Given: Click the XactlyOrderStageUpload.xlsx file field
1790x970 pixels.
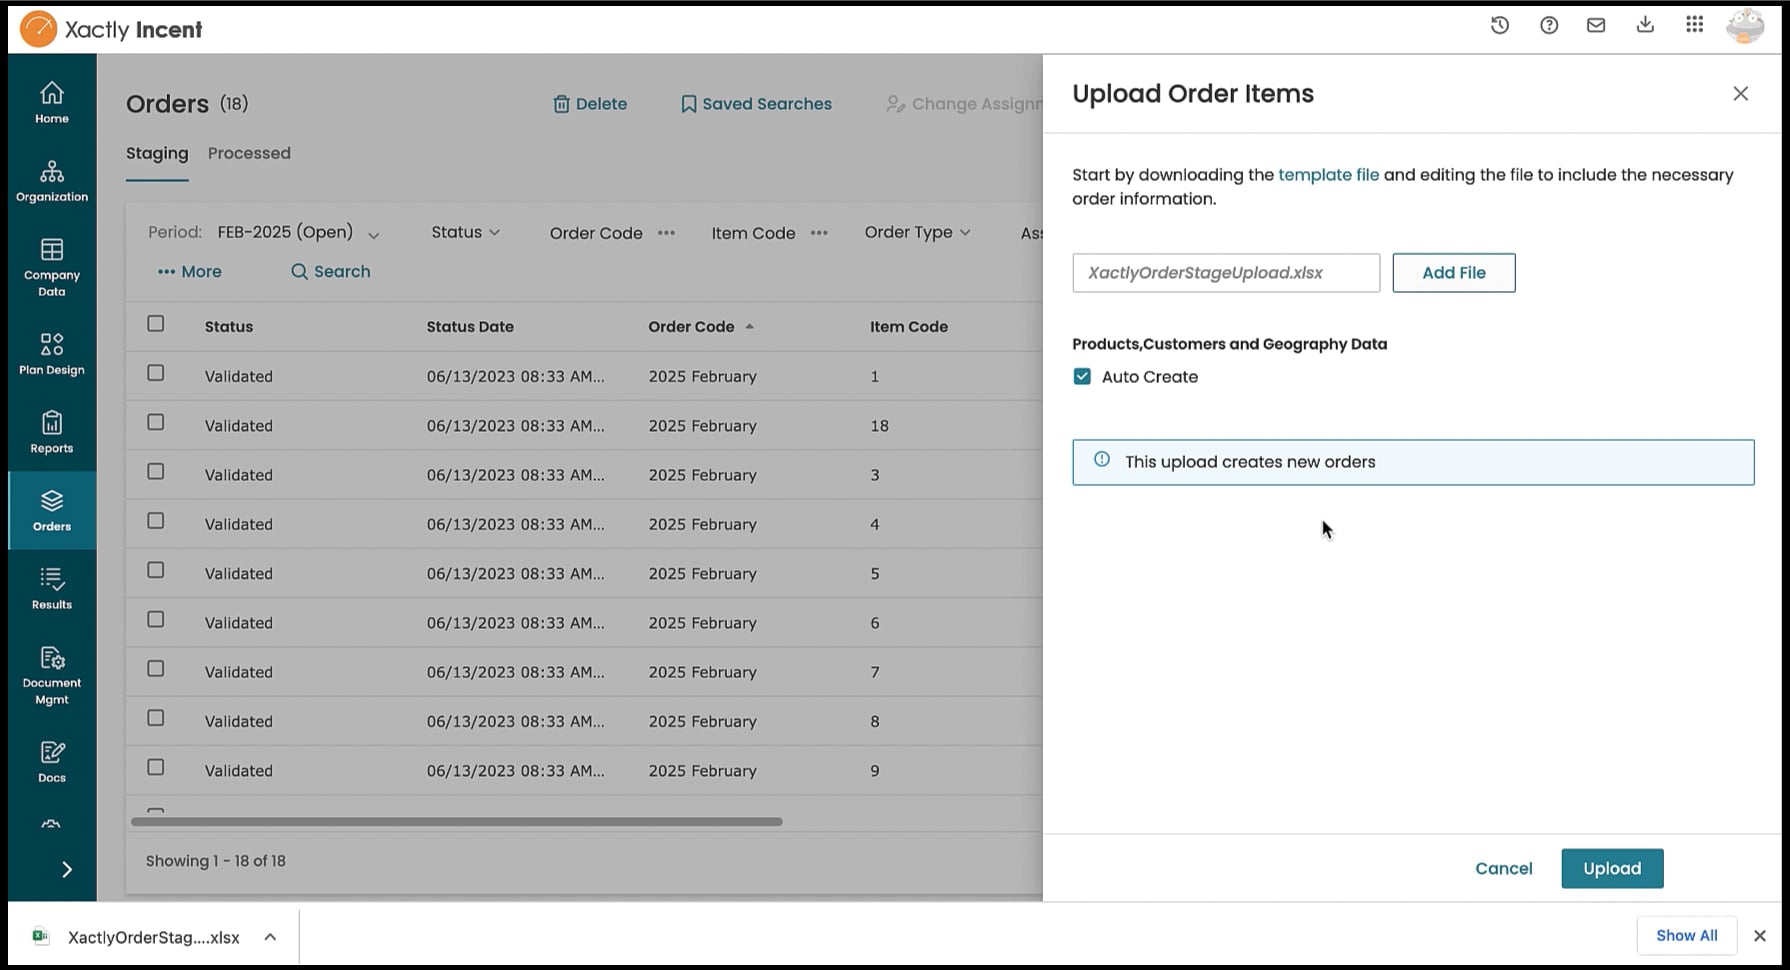Looking at the screenshot, I should [1226, 273].
